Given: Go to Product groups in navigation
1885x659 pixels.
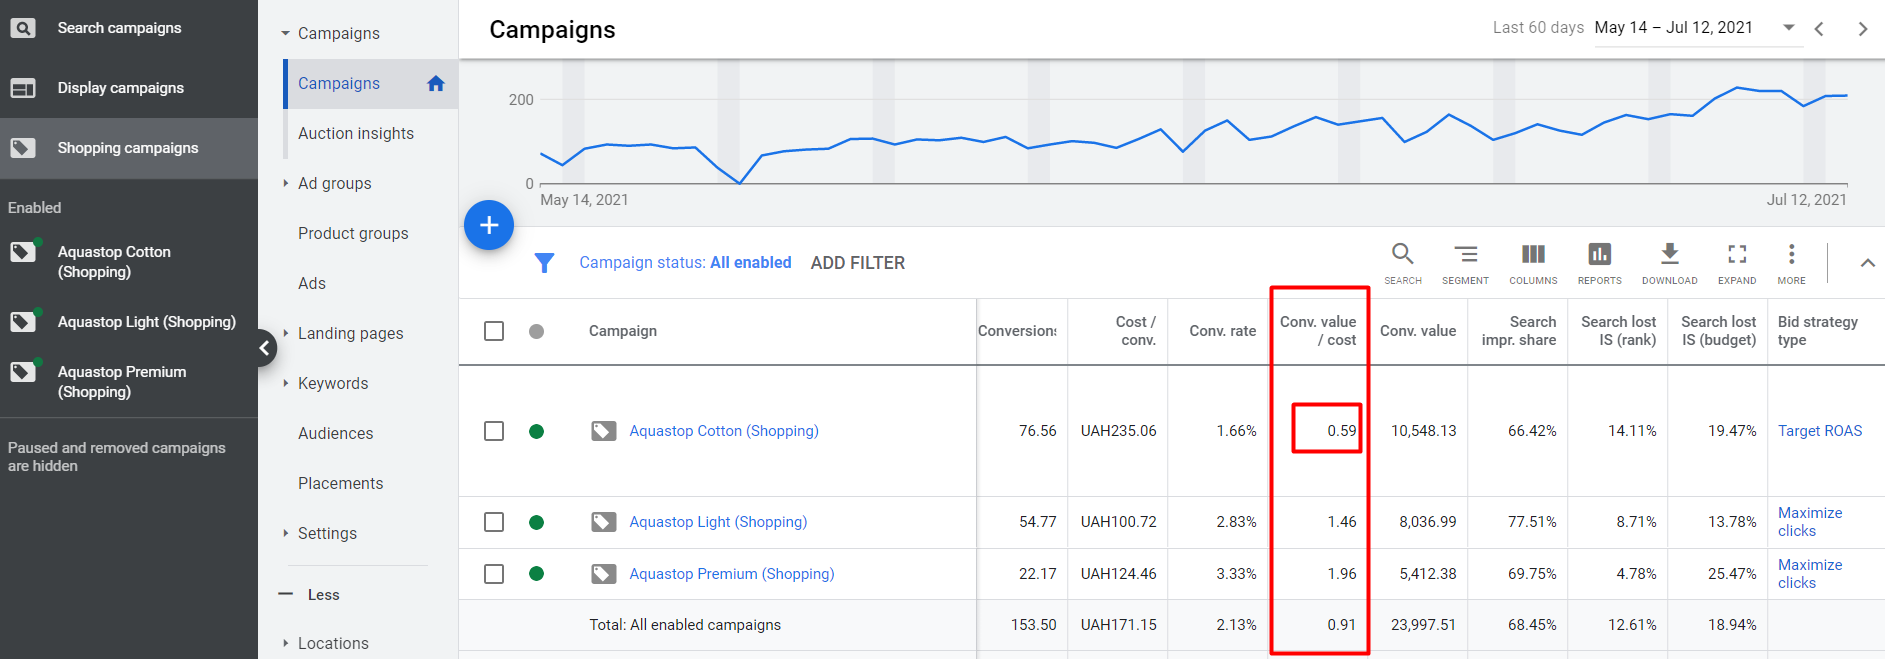Looking at the screenshot, I should pyautogui.click(x=353, y=233).
